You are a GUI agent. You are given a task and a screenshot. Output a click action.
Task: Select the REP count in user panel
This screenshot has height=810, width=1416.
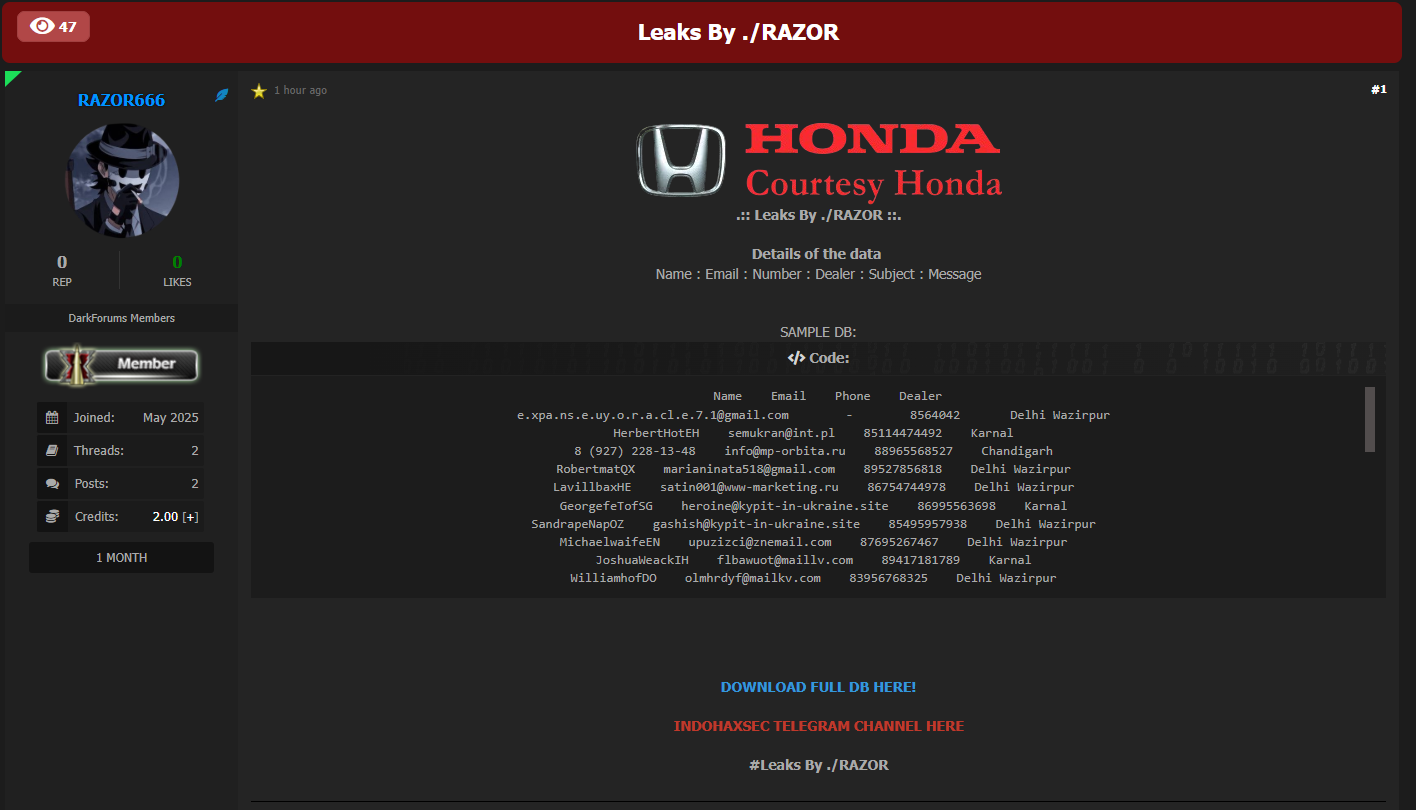(x=62, y=263)
